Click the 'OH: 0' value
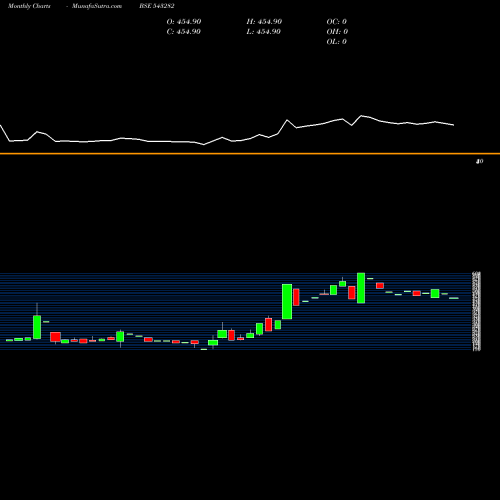 (337, 32)
